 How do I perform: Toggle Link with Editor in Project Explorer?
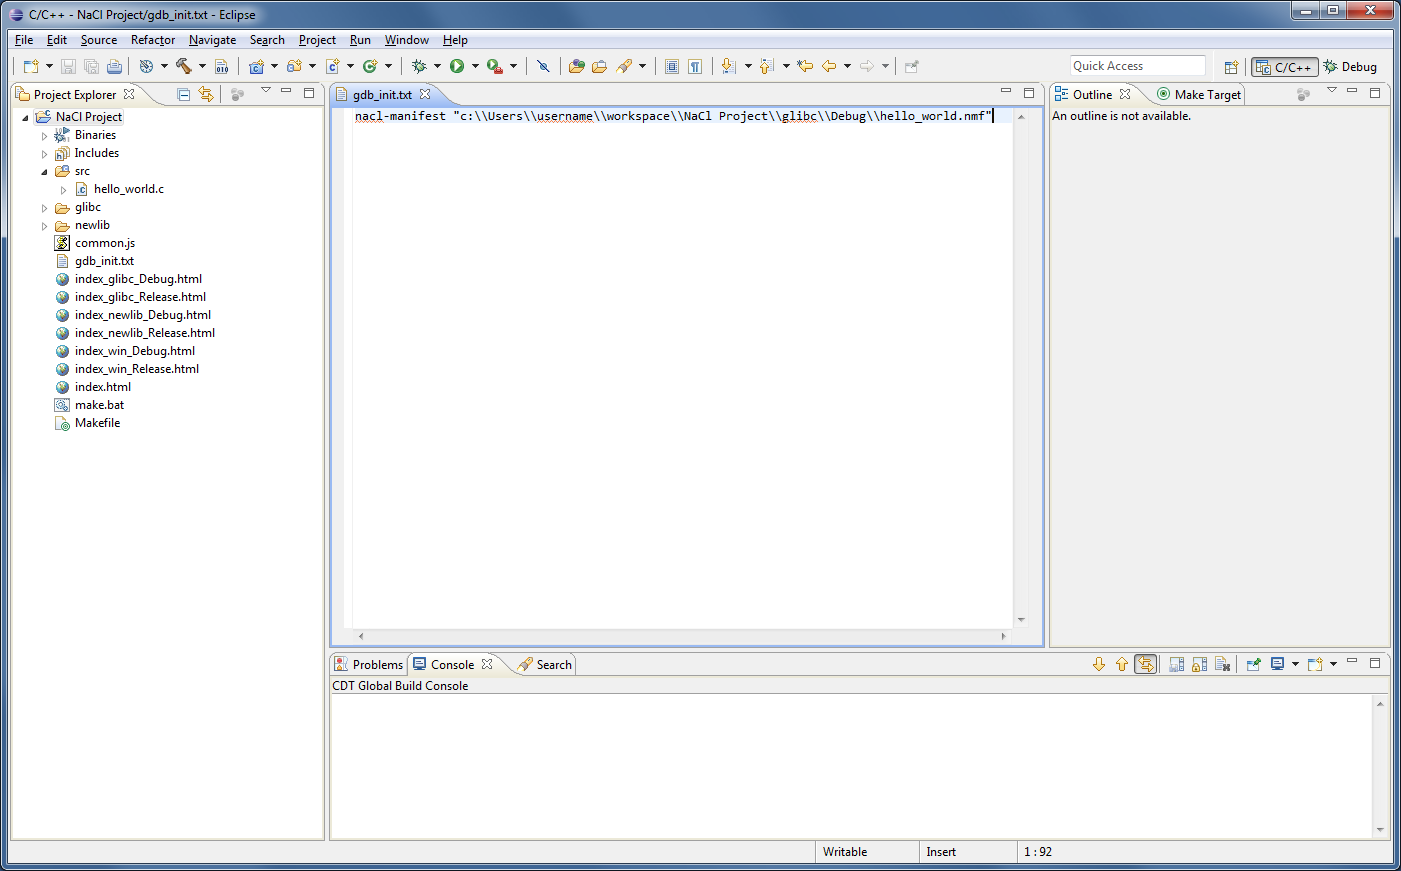(x=206, y=94)
